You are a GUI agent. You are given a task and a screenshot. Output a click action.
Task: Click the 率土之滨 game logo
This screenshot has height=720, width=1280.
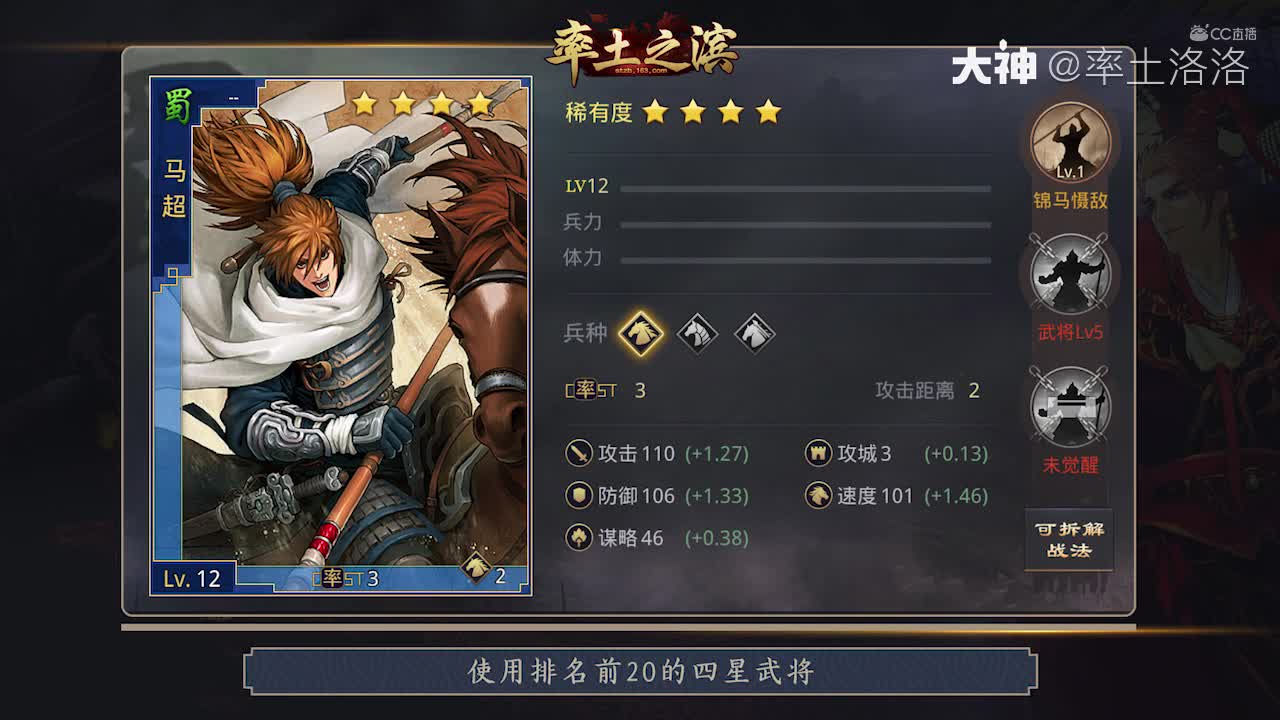coord(641,49)
